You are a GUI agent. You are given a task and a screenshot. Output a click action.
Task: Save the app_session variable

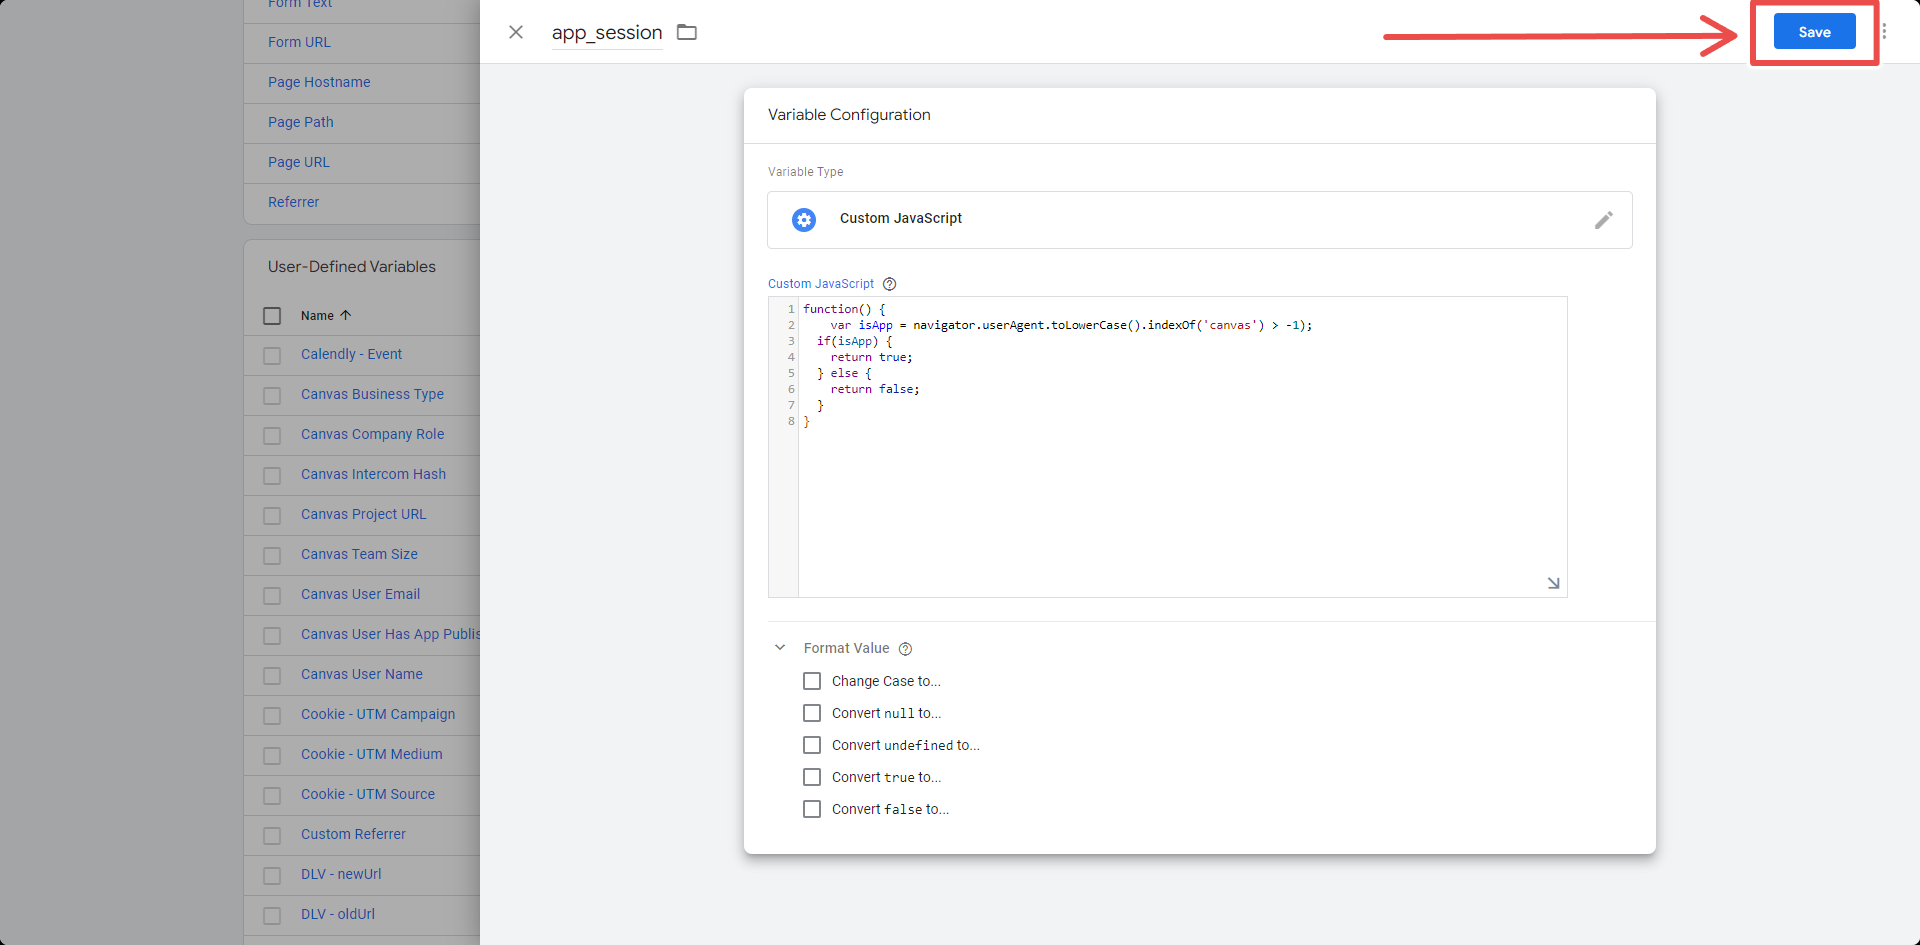point(1814,32)
